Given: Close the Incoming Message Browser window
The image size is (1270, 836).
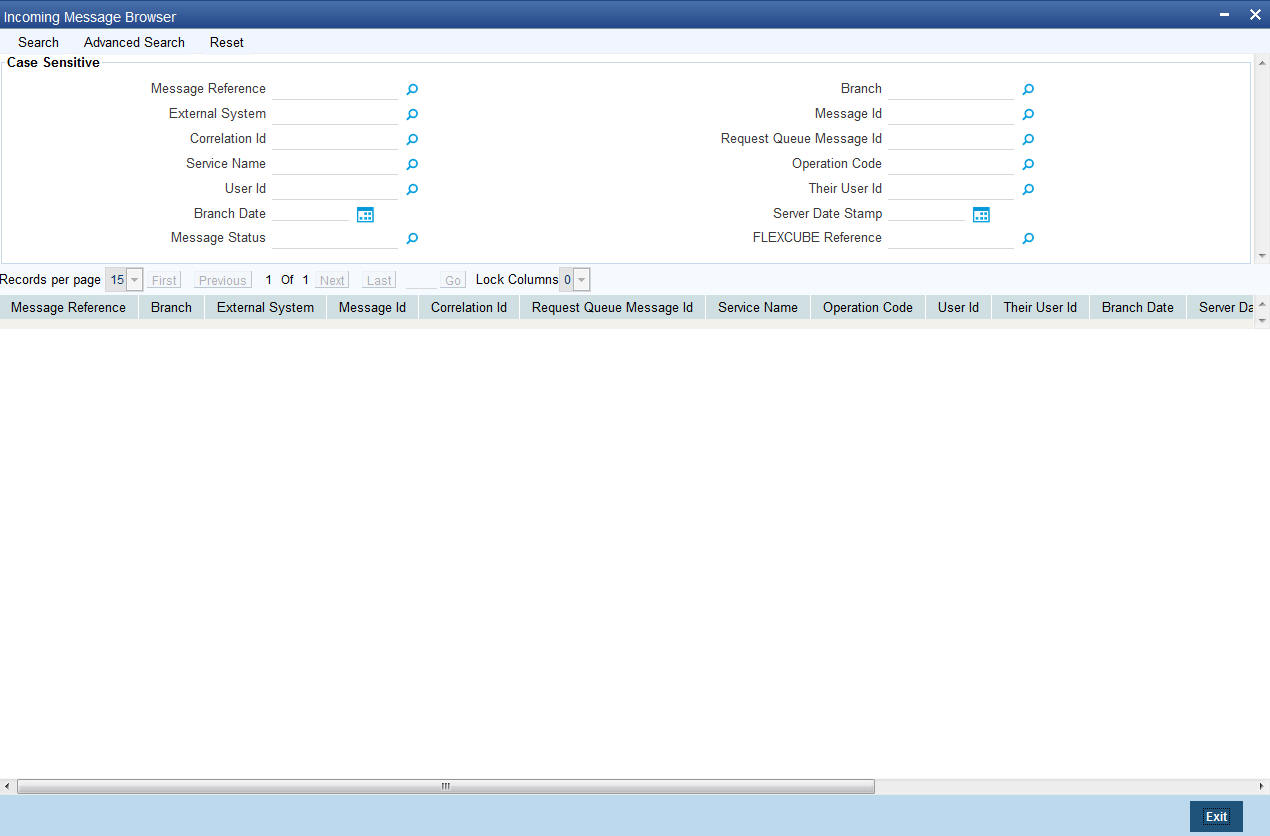Looking at the screenshot, I should pyautogui.click(x=1255, y=15).
